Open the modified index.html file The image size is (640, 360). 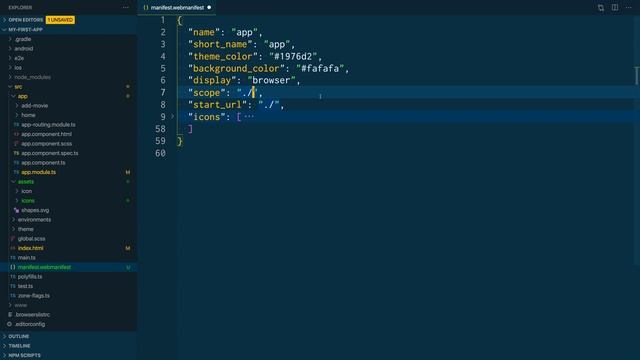(30, 248)
